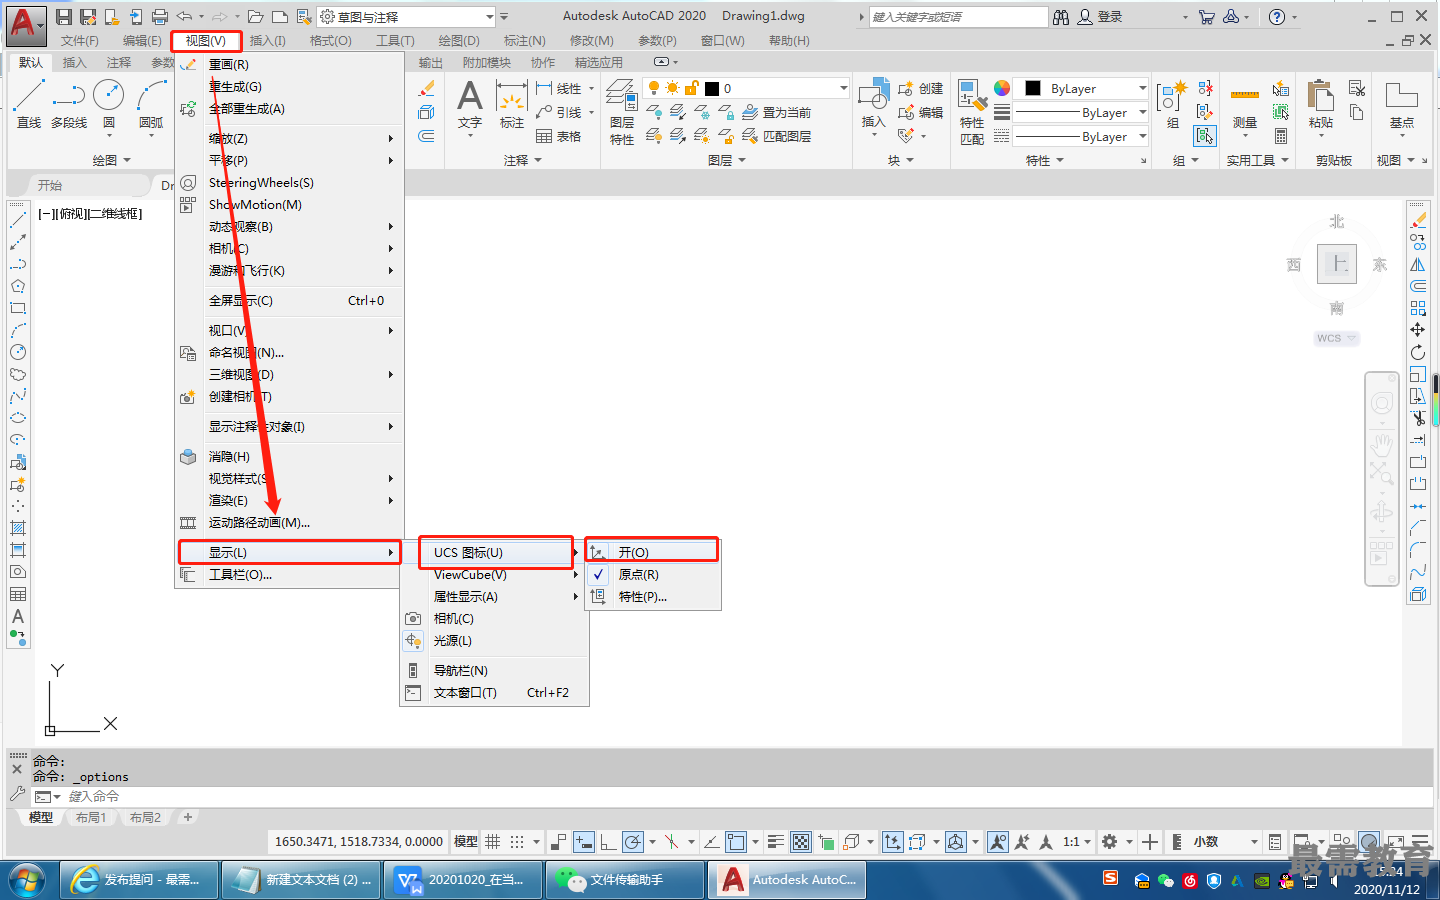Click the UCS Icon (UCS 图标) submenu item
Viewport: 1440px width, 900px height.
[x=496, y=552]
